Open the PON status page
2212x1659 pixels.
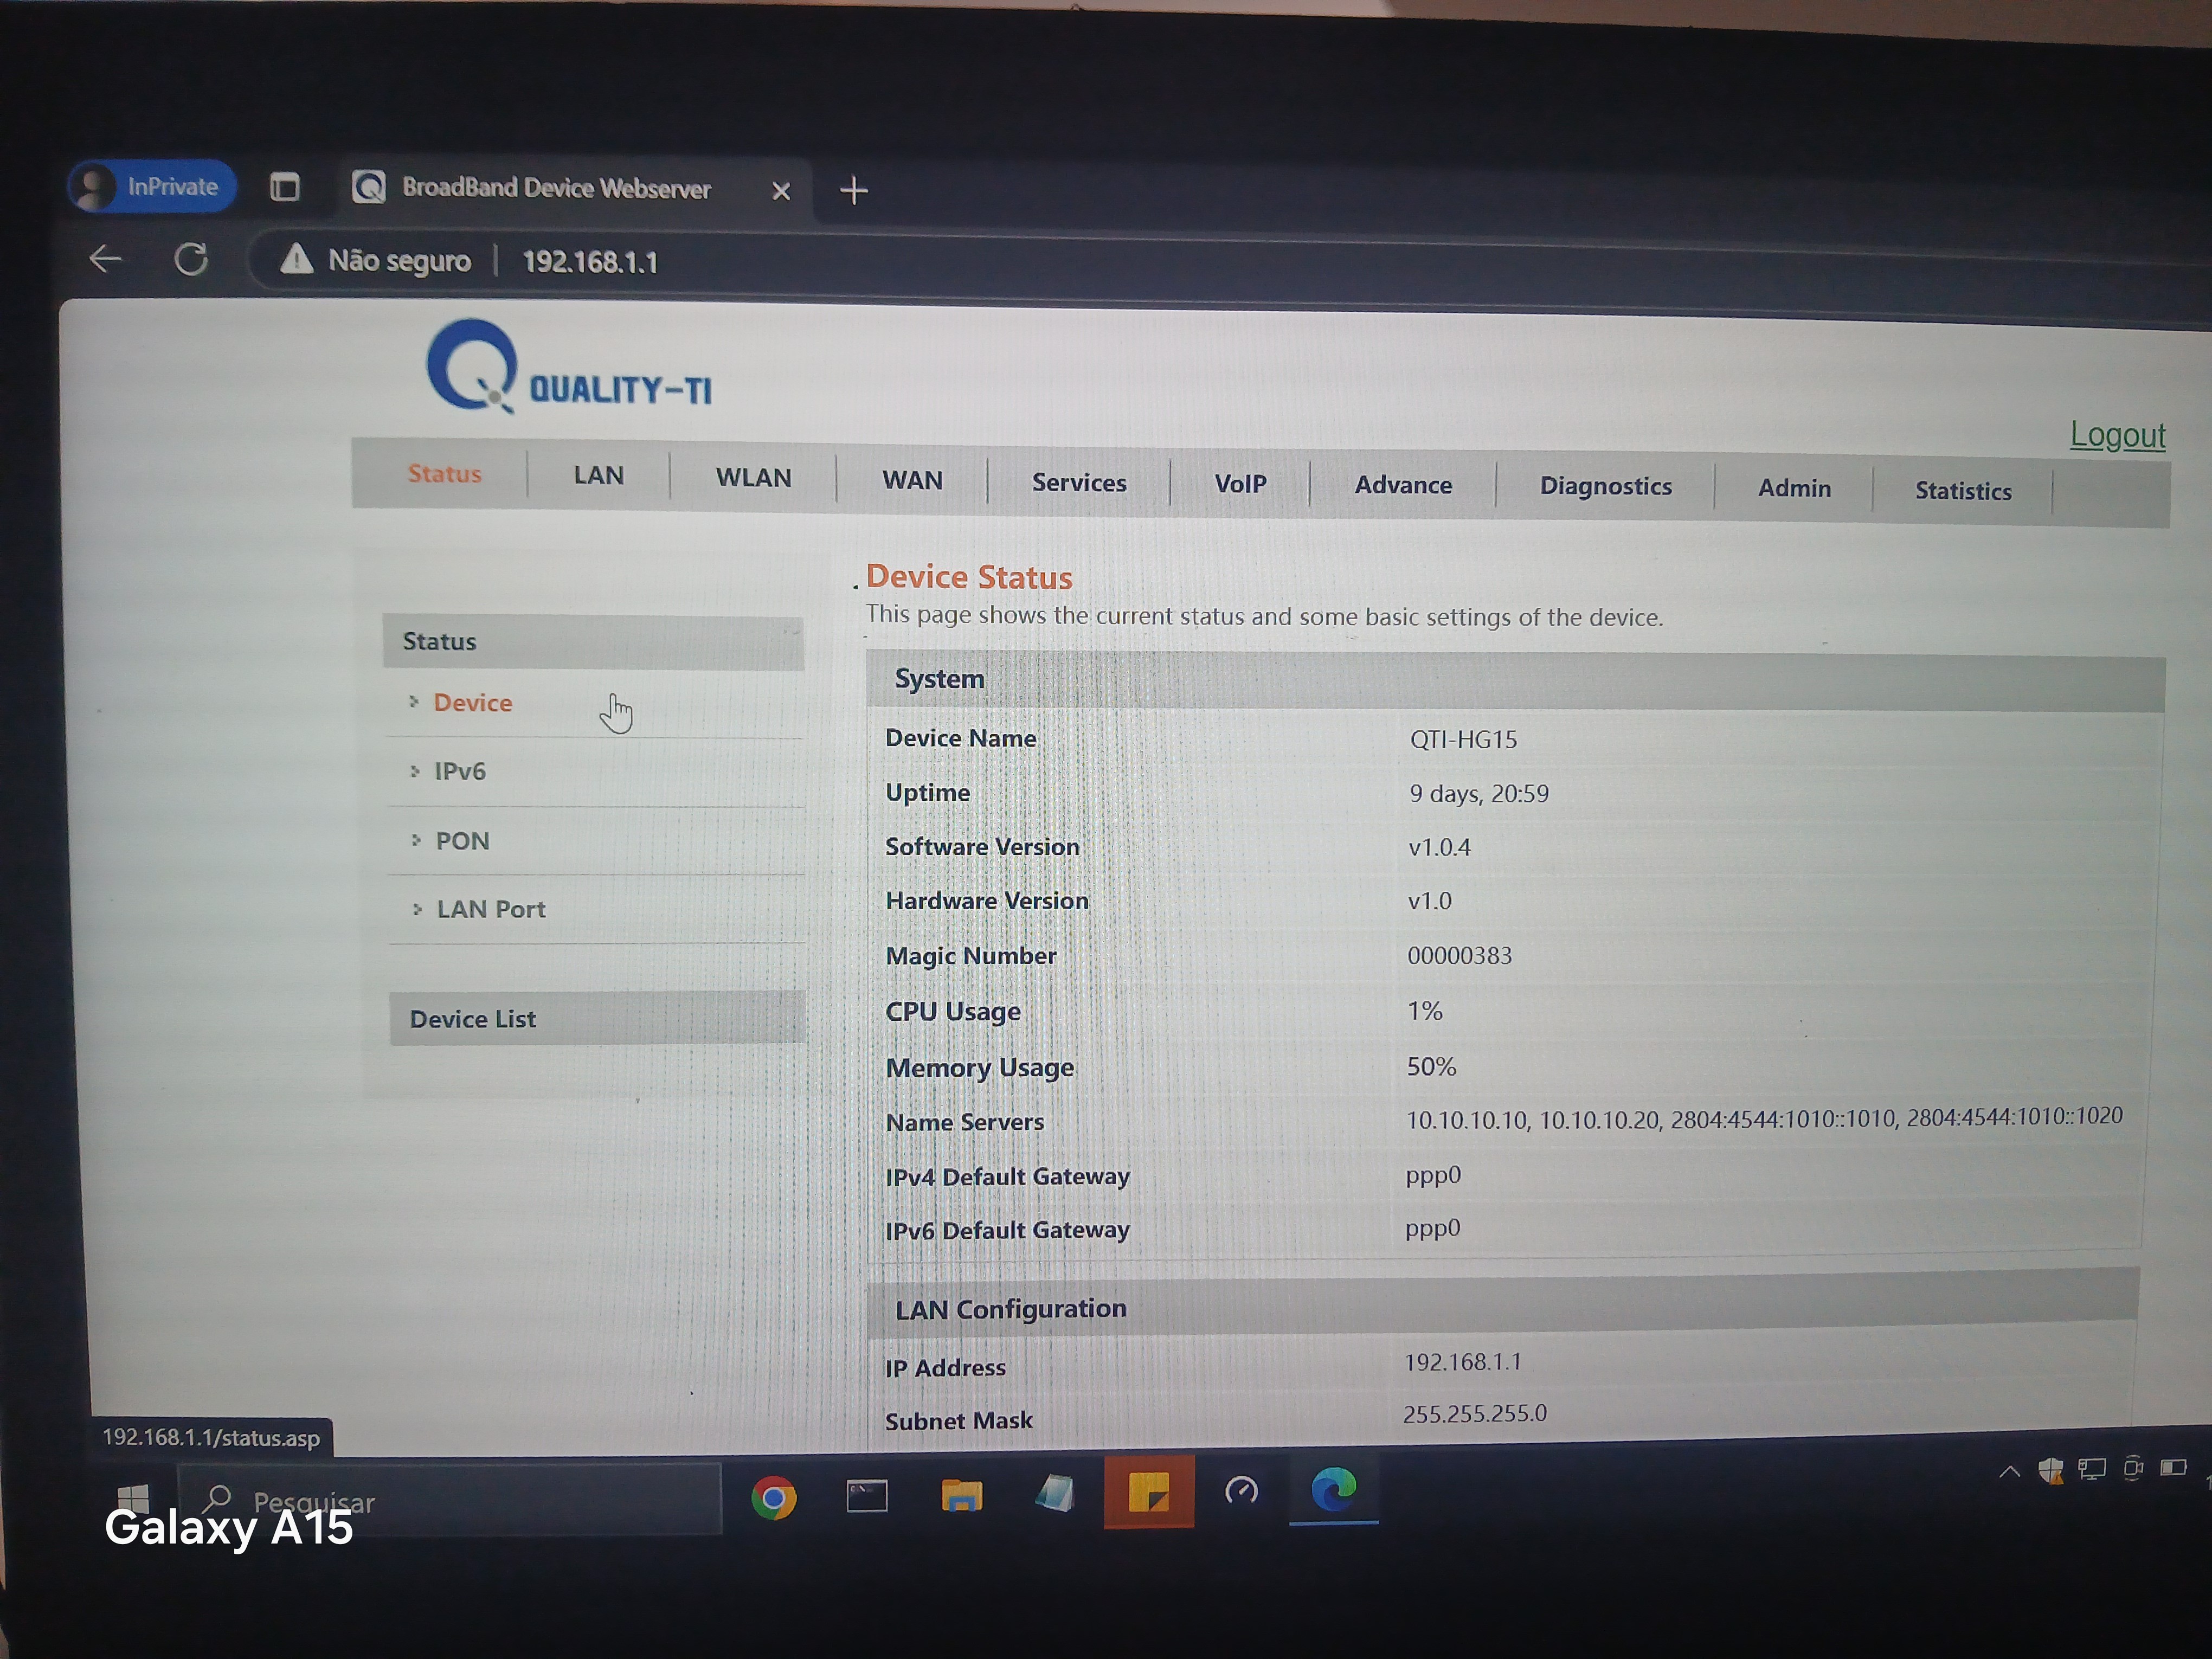point(462,841)
